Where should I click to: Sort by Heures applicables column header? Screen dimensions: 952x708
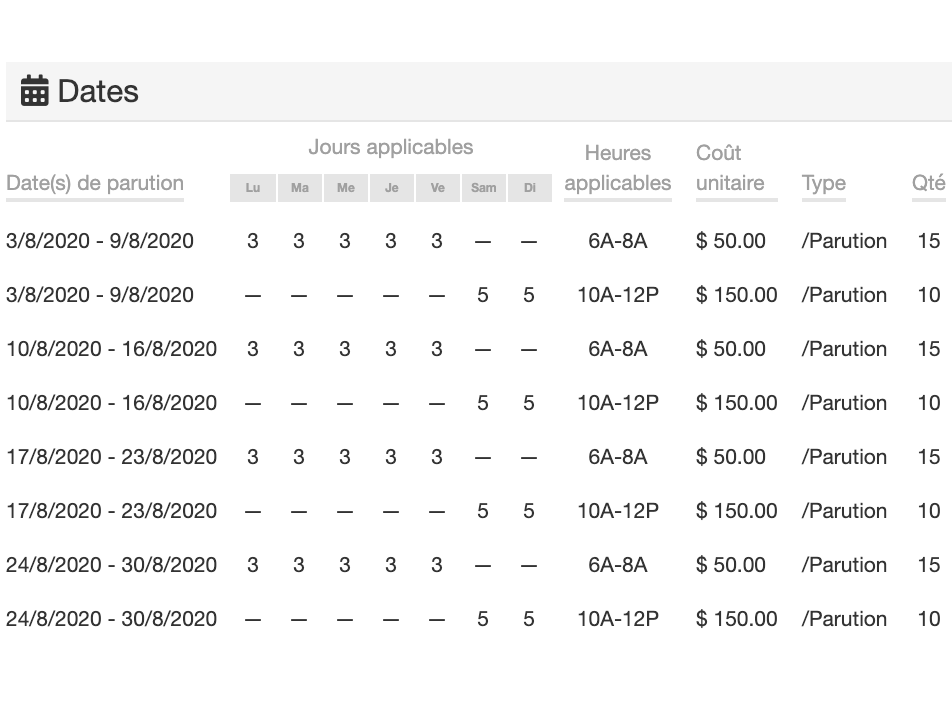click(617, 168)
